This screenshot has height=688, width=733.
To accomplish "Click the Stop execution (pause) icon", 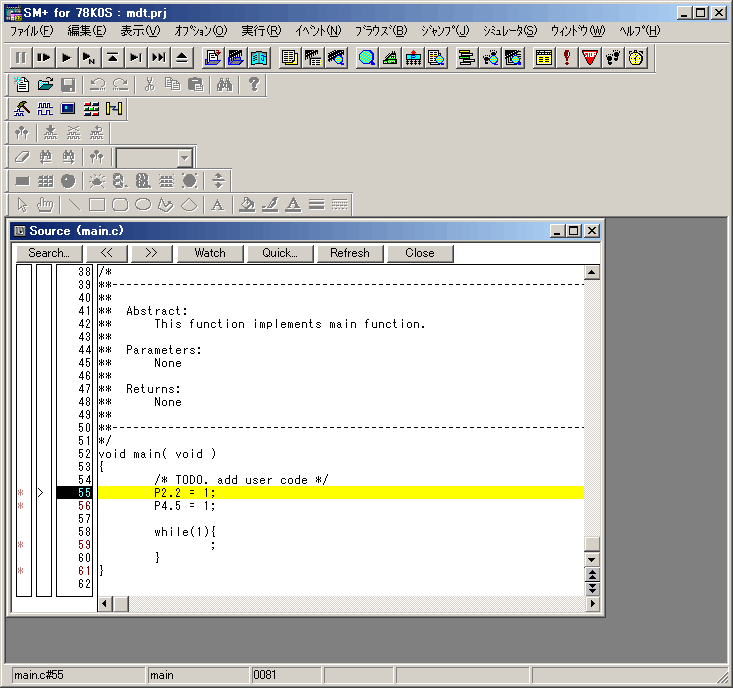I will click(x=21, y=58).
